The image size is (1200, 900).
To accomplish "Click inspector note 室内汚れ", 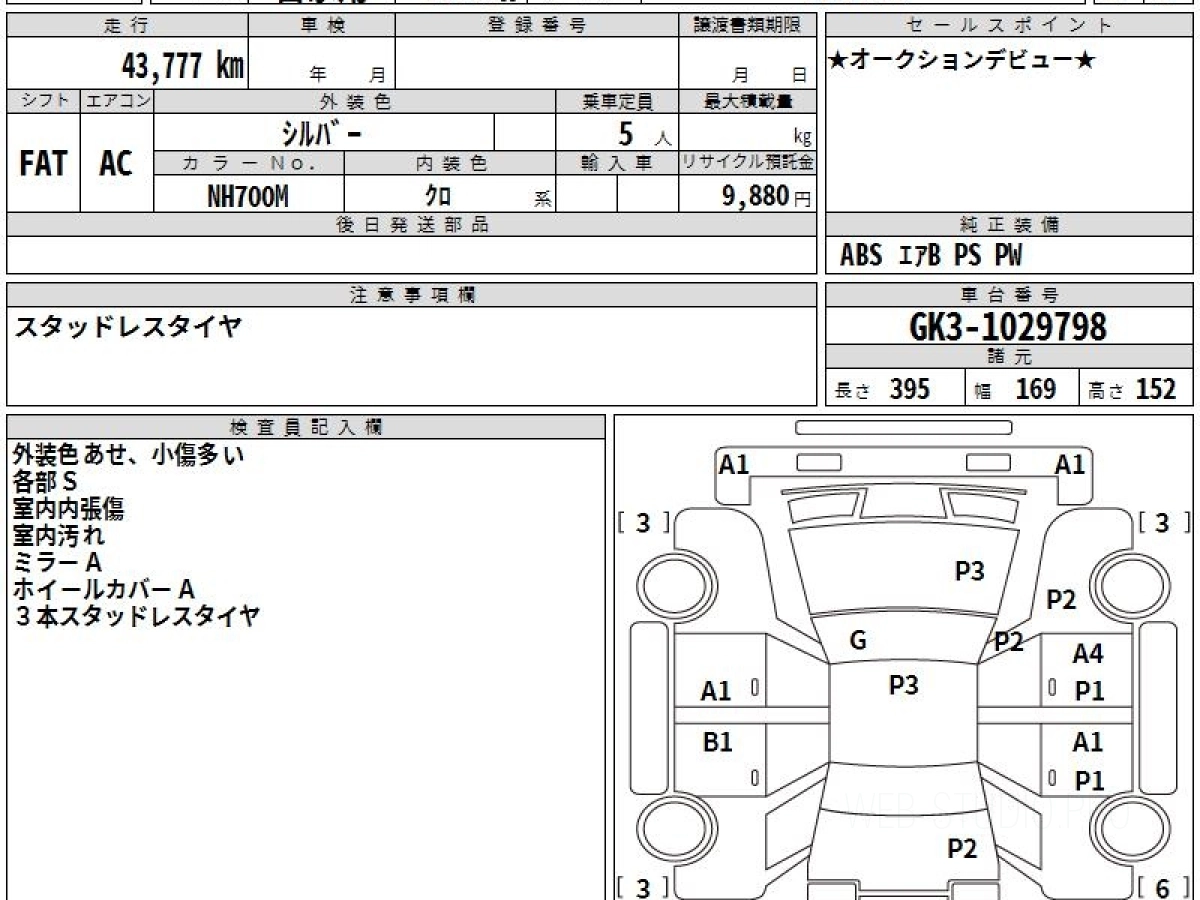I will (x=58, y=536).
